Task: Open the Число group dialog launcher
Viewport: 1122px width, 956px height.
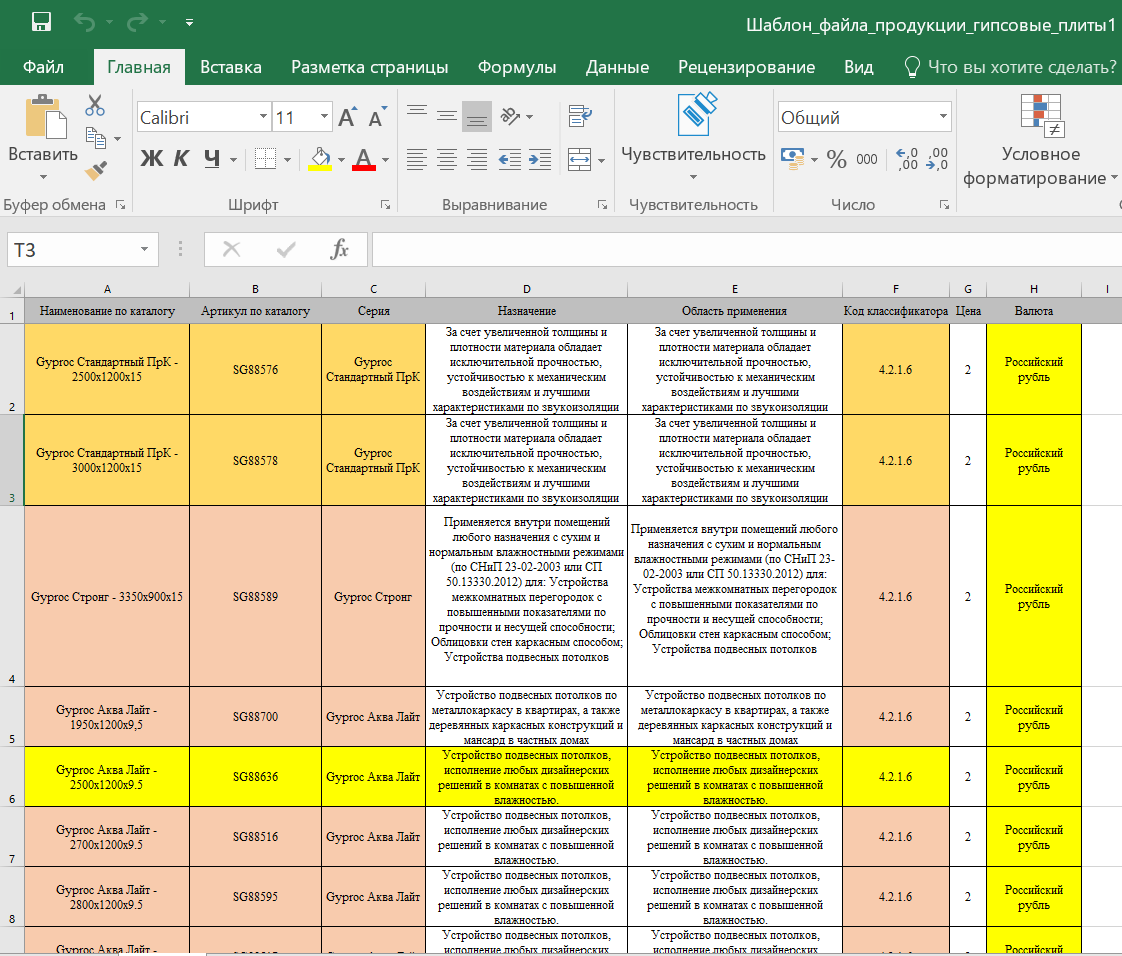Action: tap(945, 205)
